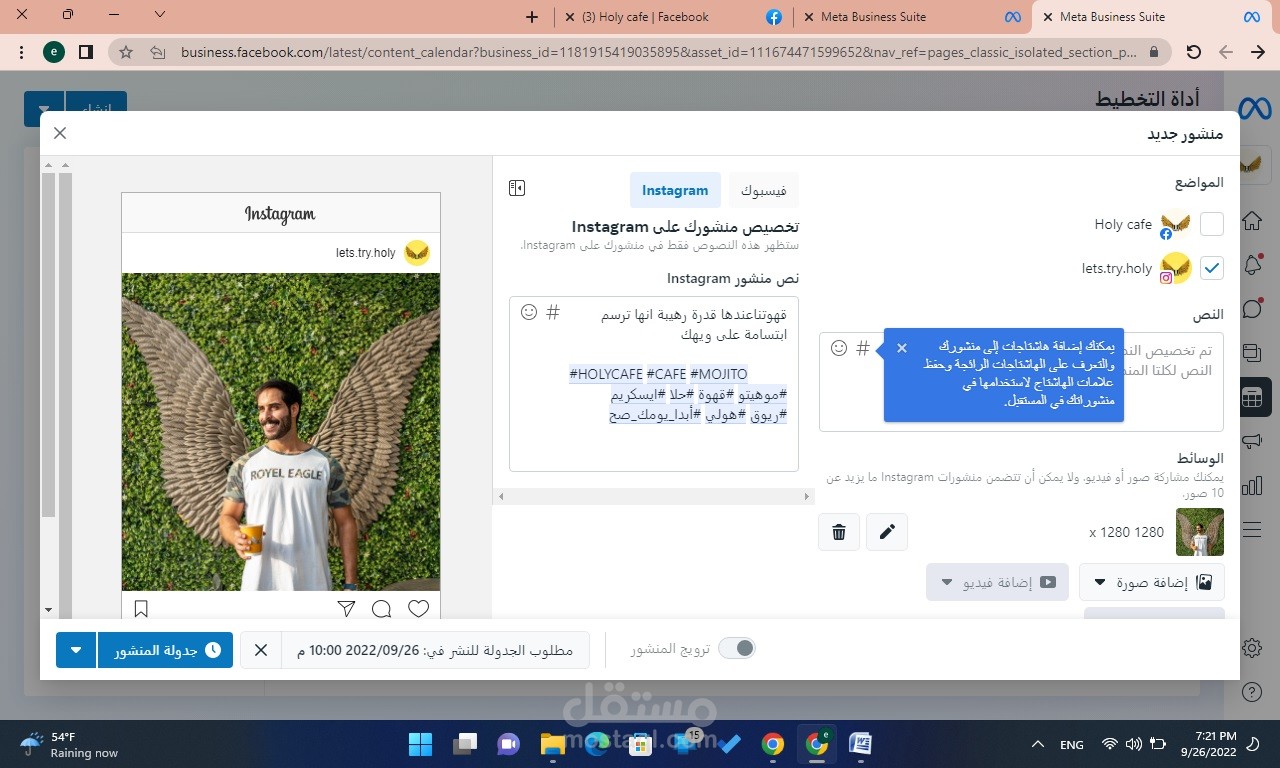This screenshot has height=768, width=1280.
Task: Clear the scheduled date 2022/09/26
Action: (261, 650)
